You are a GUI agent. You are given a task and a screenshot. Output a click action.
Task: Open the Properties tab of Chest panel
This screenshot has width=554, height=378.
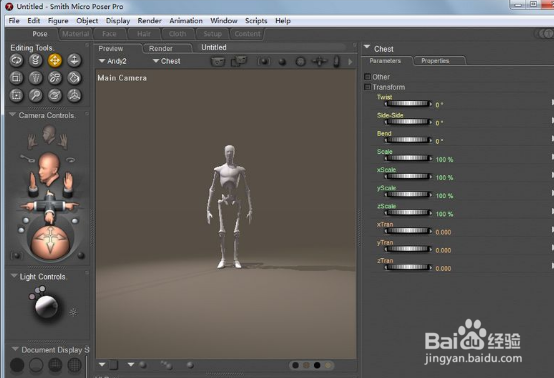click(x=435, y=61)
